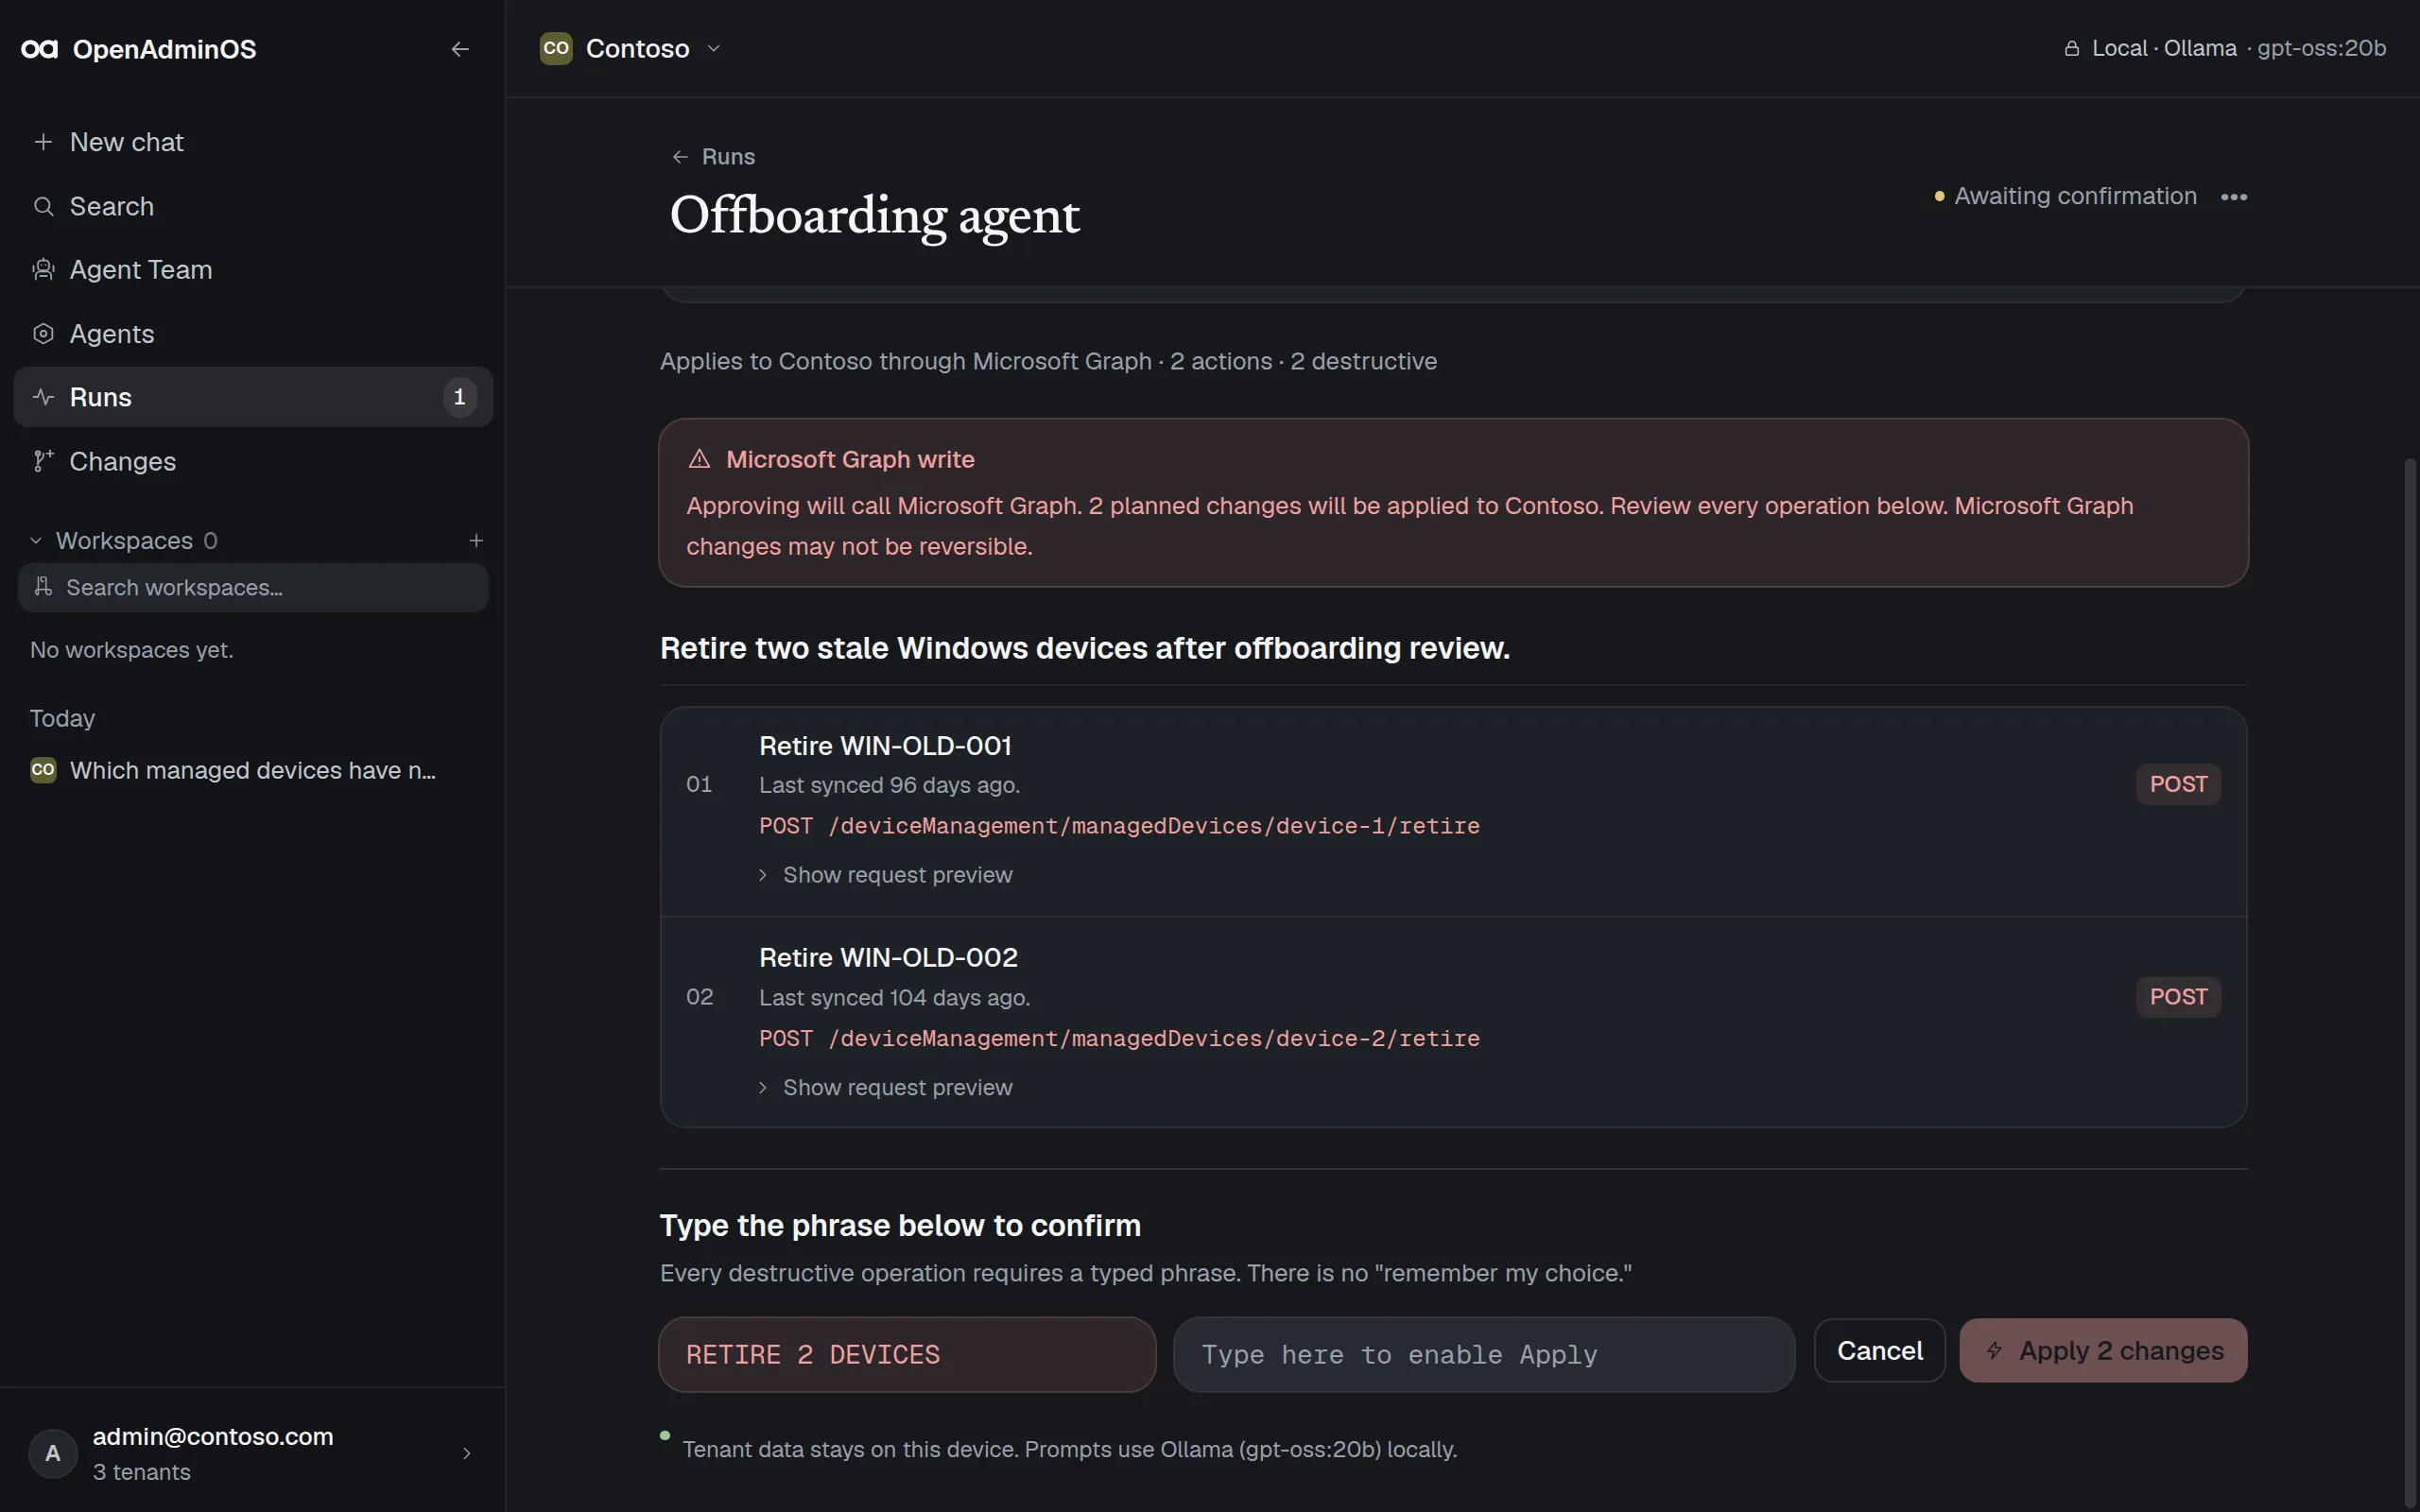2420x1512 pixels.
Task: Click the Runs pulse icon
Action: pos(43,397)
